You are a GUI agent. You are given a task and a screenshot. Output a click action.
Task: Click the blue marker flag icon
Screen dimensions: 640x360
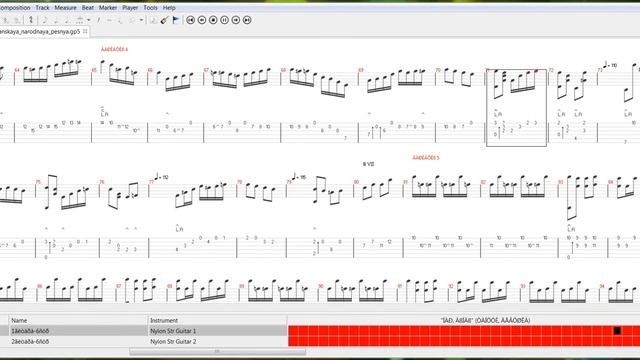pyautogui.click(x=176, y=20)
